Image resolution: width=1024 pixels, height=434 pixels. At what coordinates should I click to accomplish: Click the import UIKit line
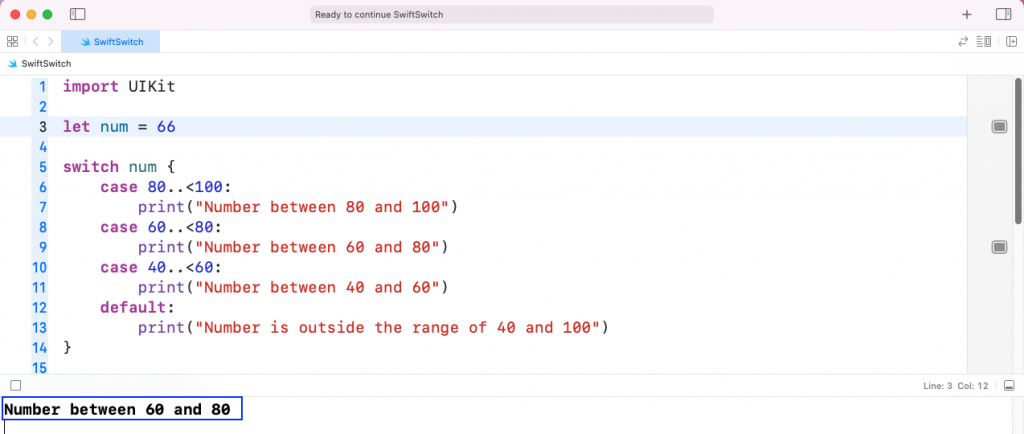pos(119,86)
